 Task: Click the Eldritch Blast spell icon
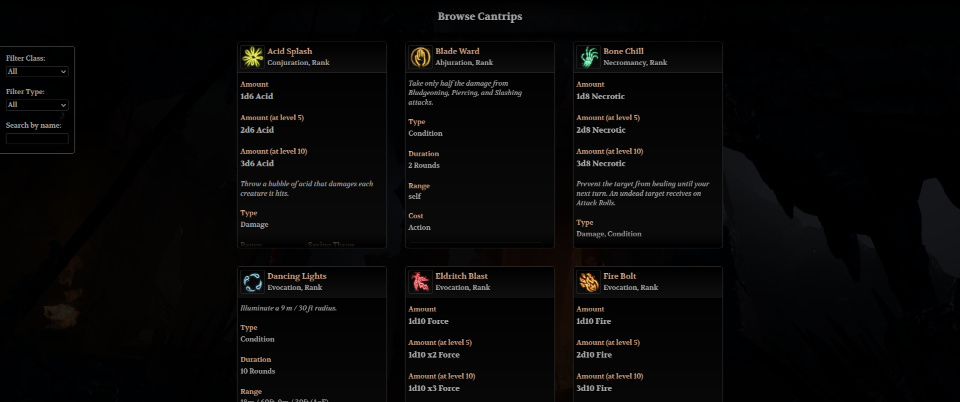coord(421,282)
